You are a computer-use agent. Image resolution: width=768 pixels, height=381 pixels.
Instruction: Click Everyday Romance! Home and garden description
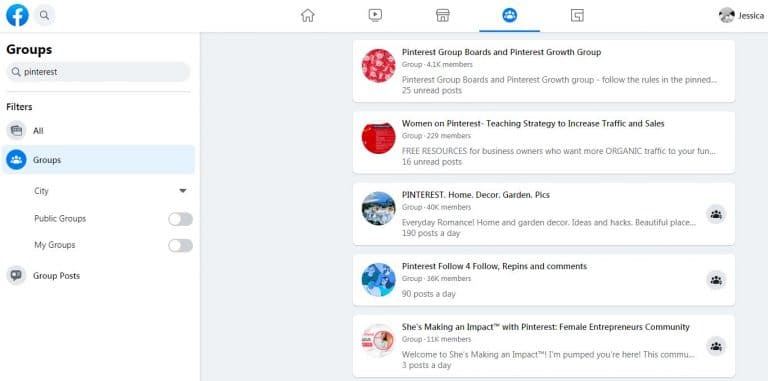549,222
